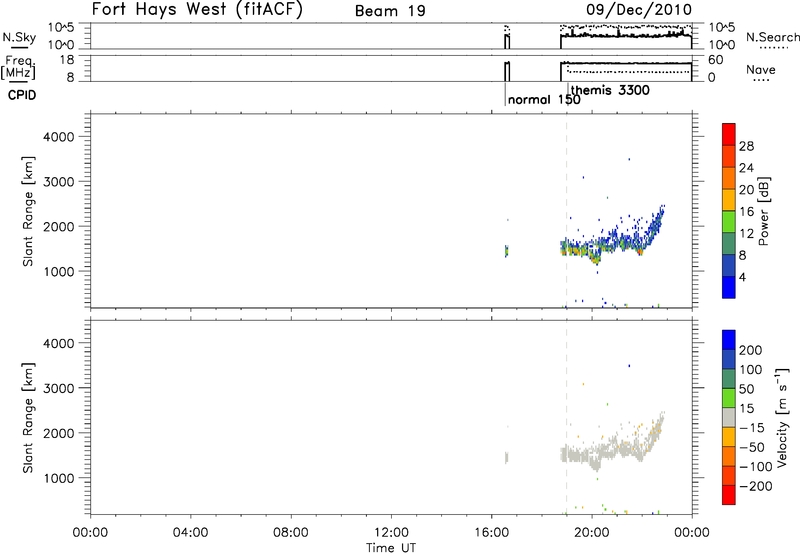This screenshot has width=800, height=554.
Task: Select the N.Sky legend label
Action: pyautogui.click(x=19, y=37)
